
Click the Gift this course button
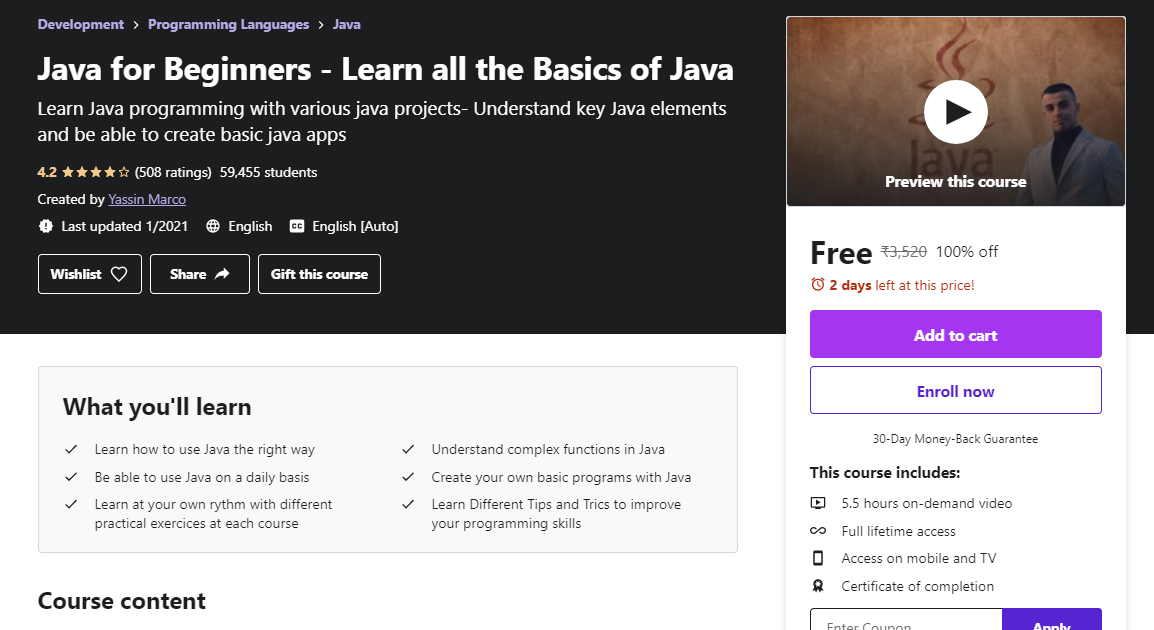pyautogui.click(x=319, y=274)
